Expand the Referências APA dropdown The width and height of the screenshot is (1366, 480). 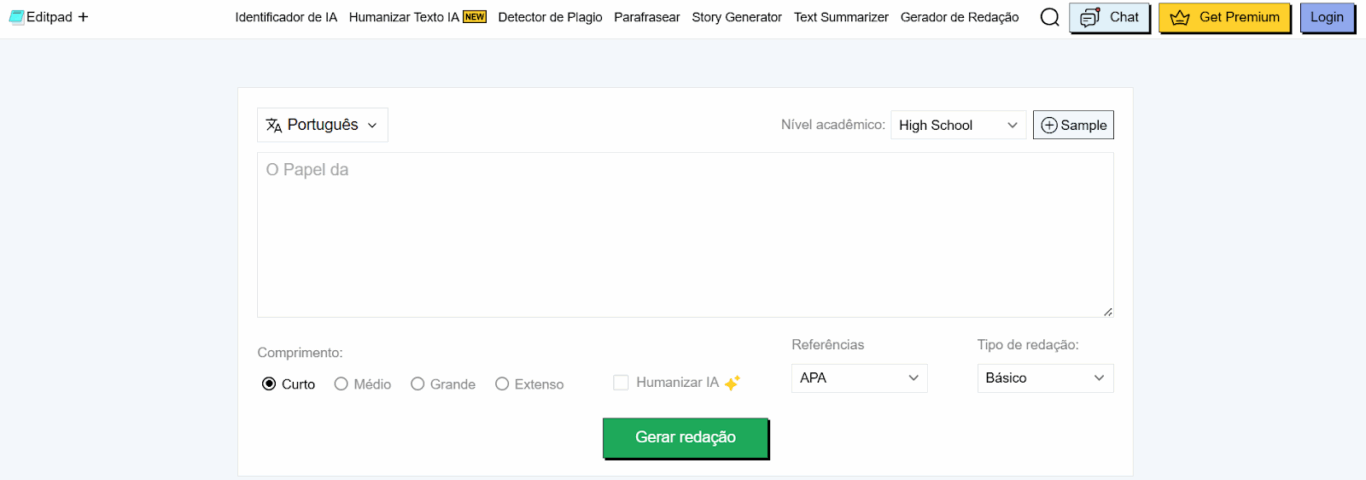coord(859,378)
